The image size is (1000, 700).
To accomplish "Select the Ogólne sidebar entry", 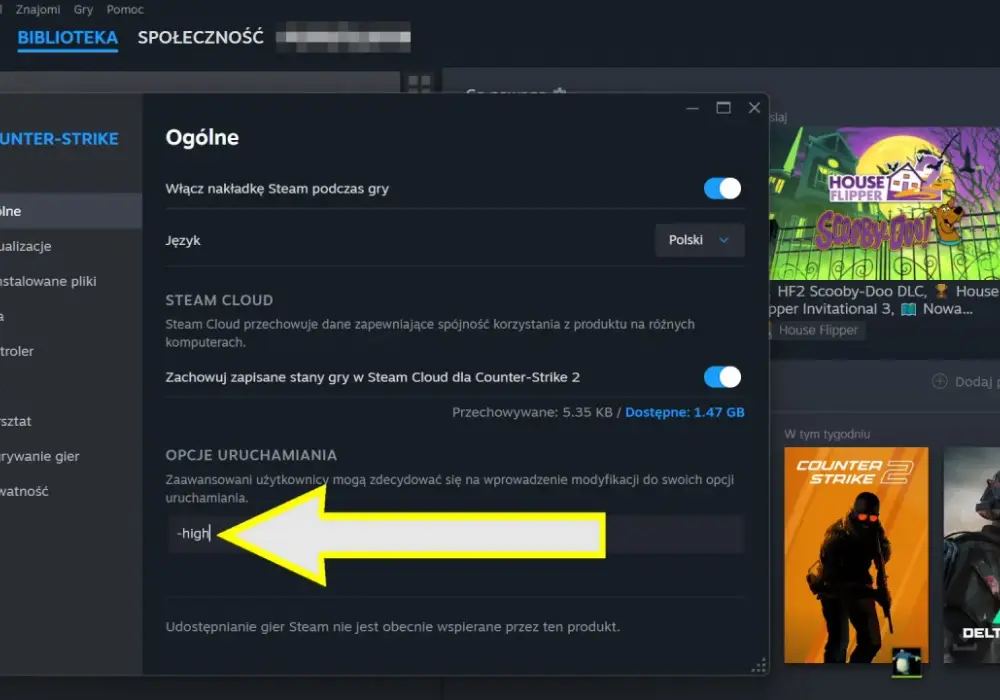I will point(71,211).
